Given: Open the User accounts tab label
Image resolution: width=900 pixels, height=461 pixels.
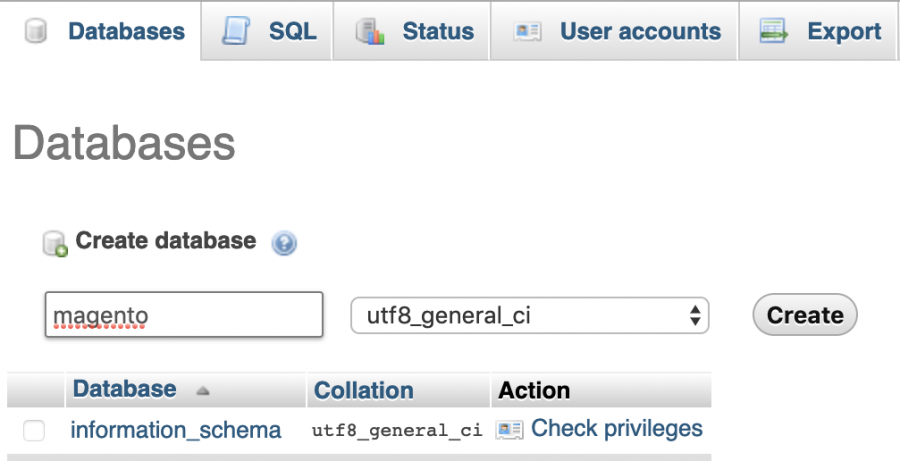Looking at the screenshot, I should coord(640,32).
